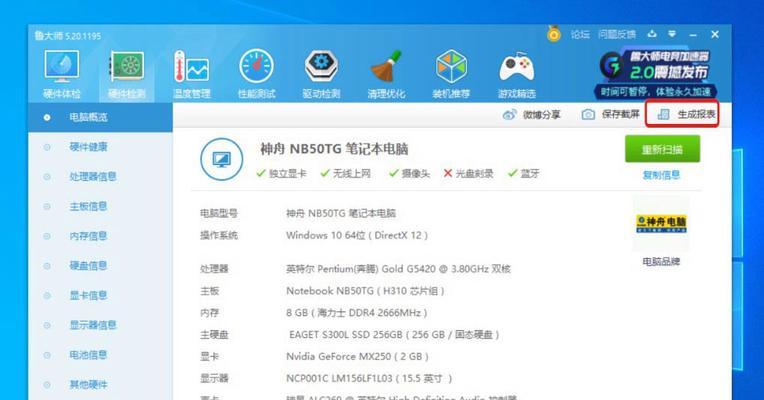764x400 pixels.
Task: Click 论坛 forum link
Action: click(x=580, y=34)
